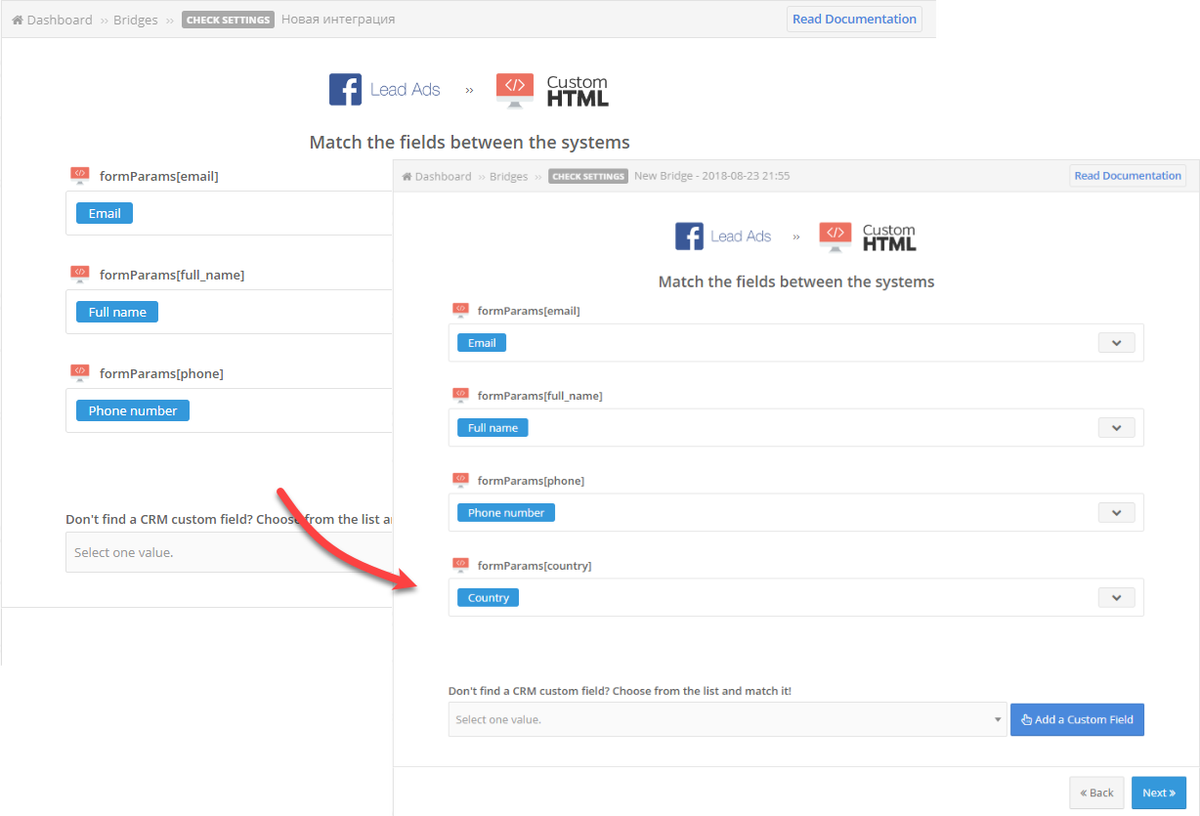Open the custom field select in front window
1200x816 pixels.
click(x=727, y=719)
